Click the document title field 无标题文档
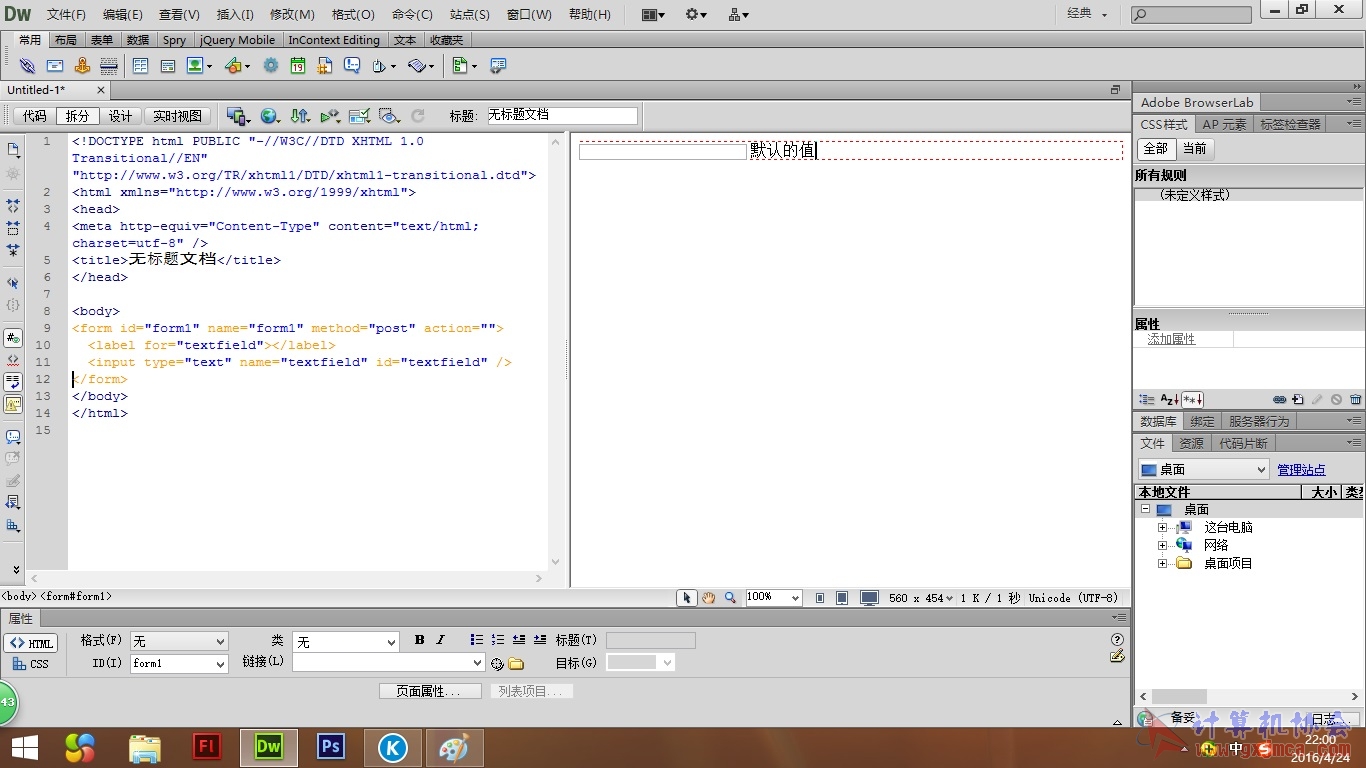This screenshot has height=768, width=1366. coord(561,115)
